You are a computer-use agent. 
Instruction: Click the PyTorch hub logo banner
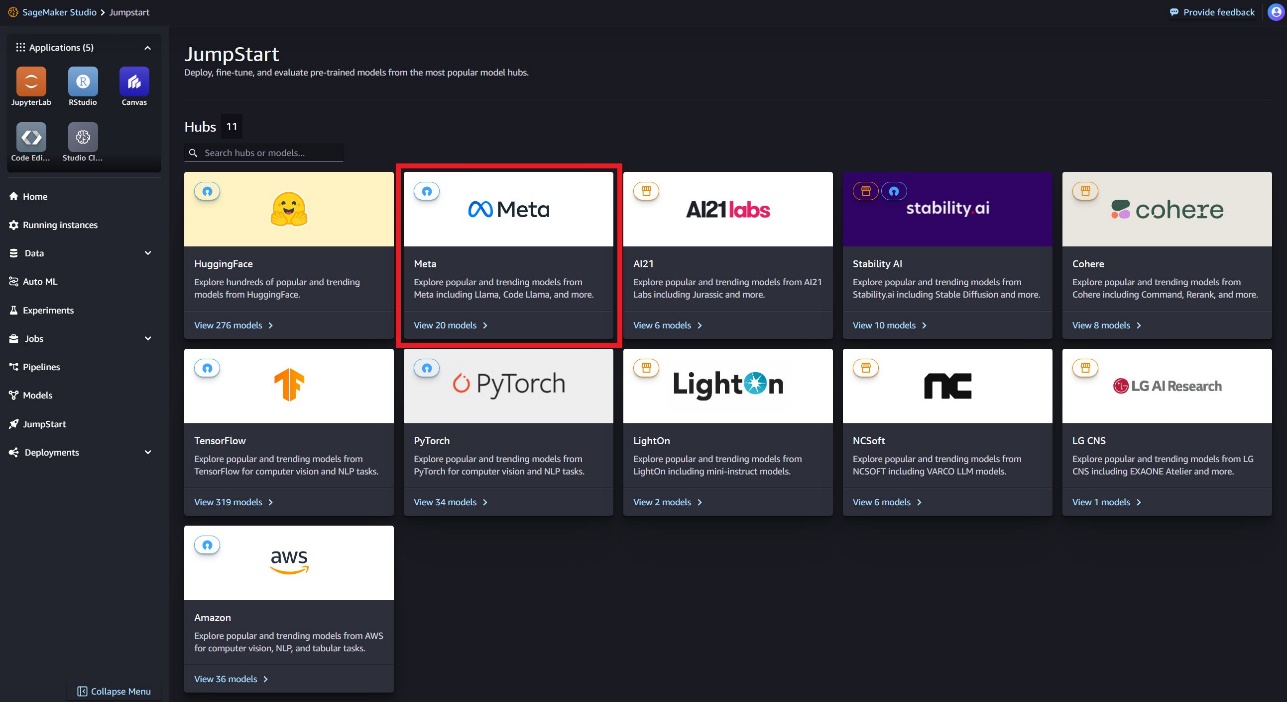(509, 386)
